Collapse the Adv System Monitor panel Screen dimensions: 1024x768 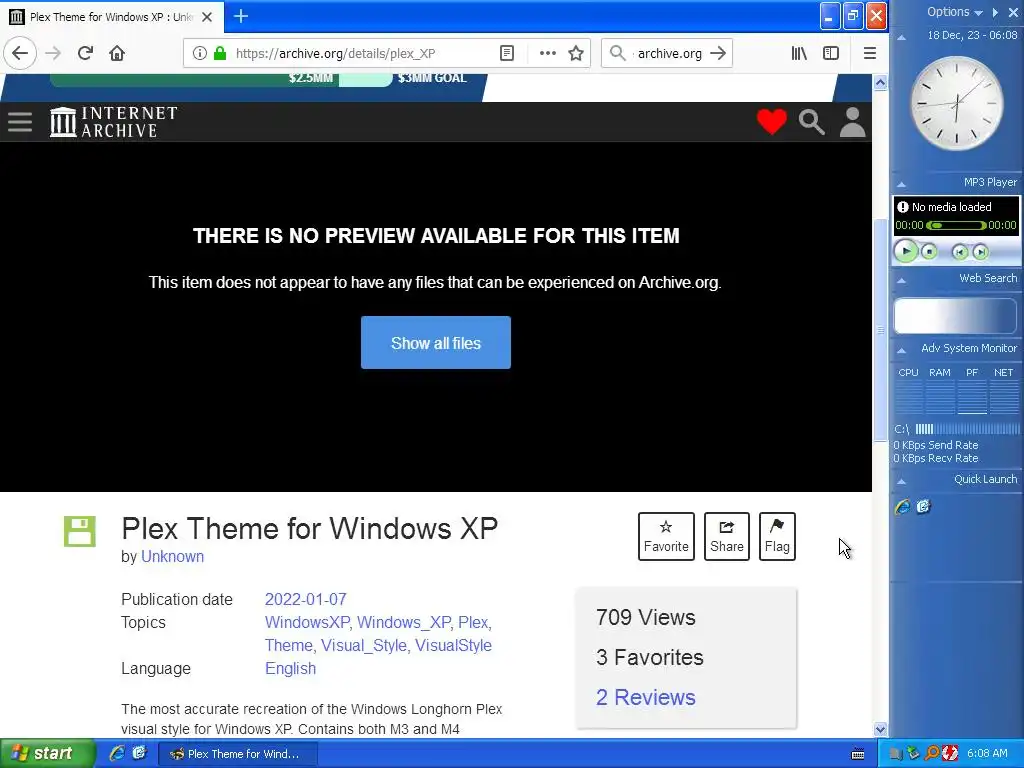coord(901,351)
